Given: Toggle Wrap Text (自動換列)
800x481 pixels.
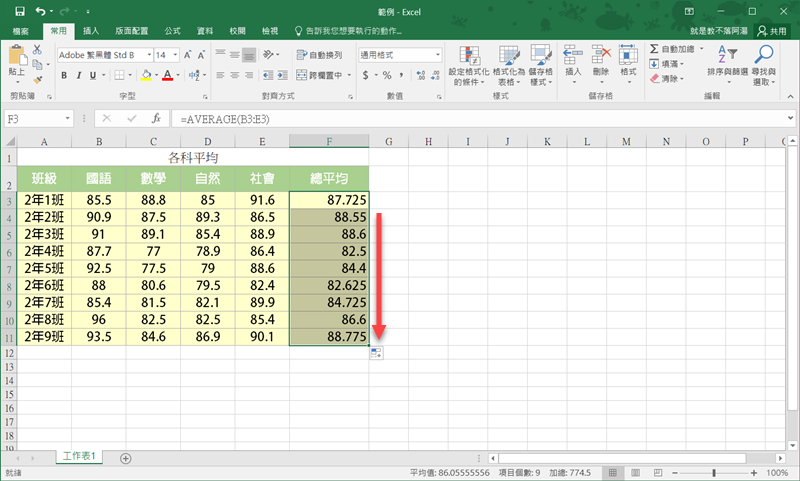Looking at the screenshot, I should click(x=319, y=55).
